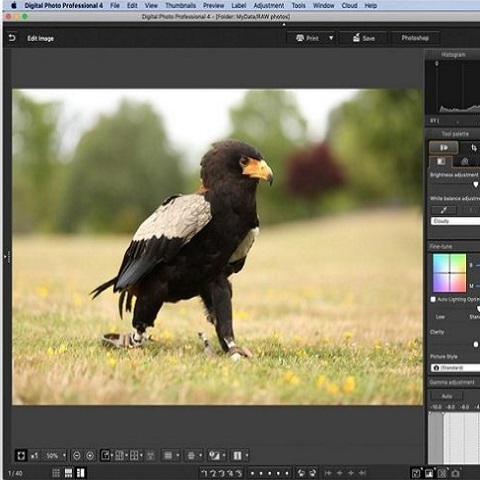Click the back arrow beside Edit Image

(12, 38)
